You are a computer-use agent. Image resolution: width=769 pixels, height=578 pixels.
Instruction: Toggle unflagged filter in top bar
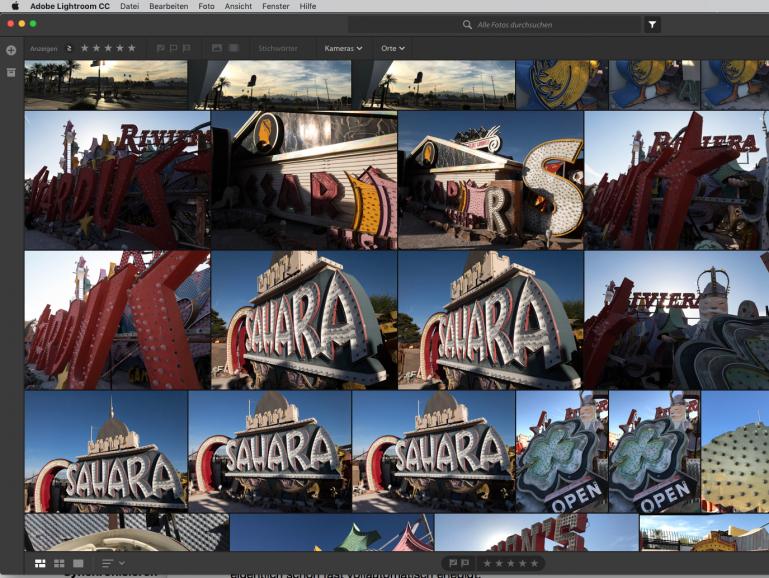pos(173,48)
